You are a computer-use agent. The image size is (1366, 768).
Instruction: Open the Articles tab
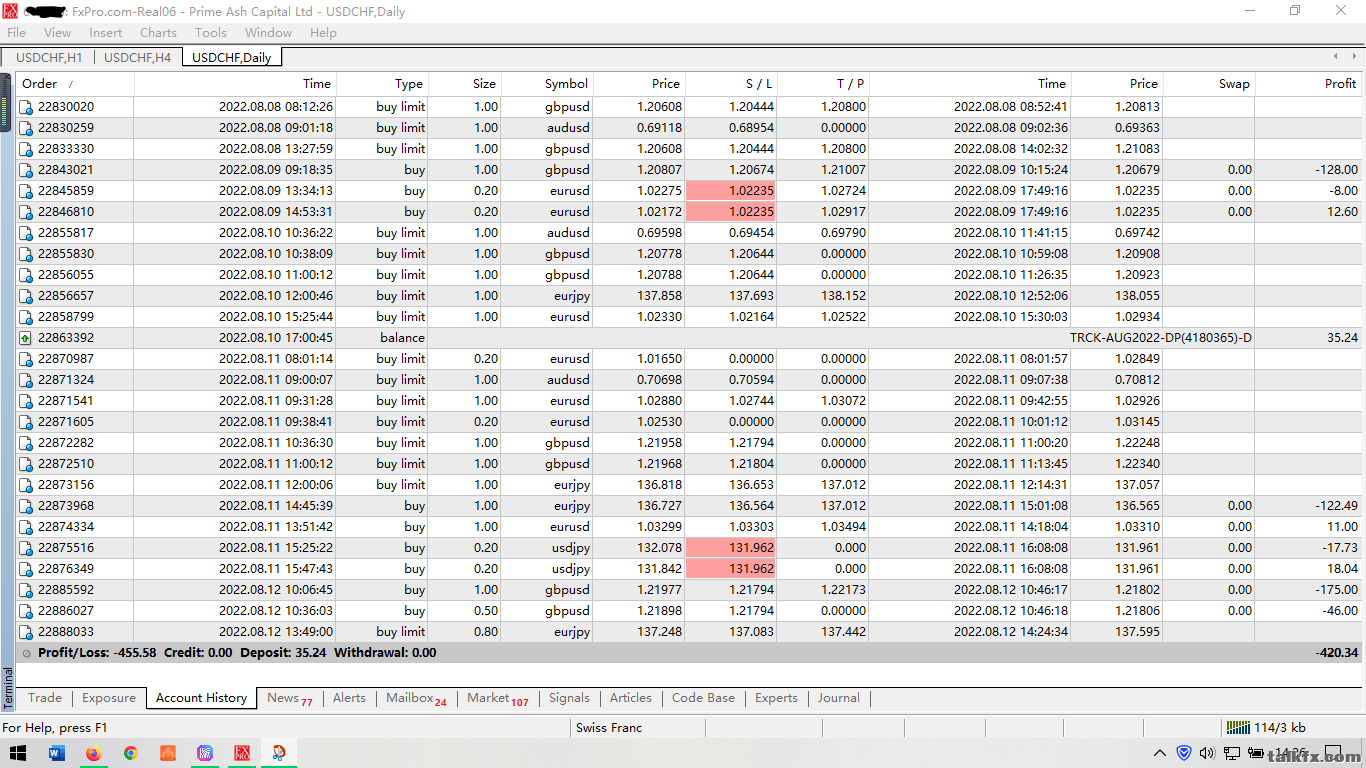click(x=631, y=698)
